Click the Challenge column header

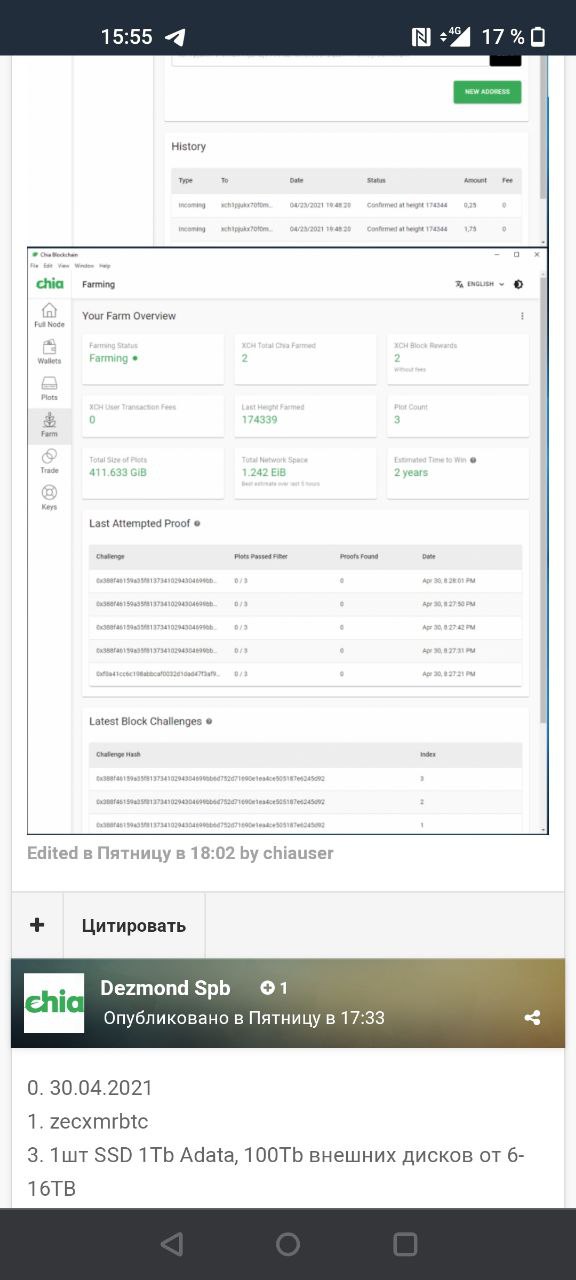tap(110, 556)
